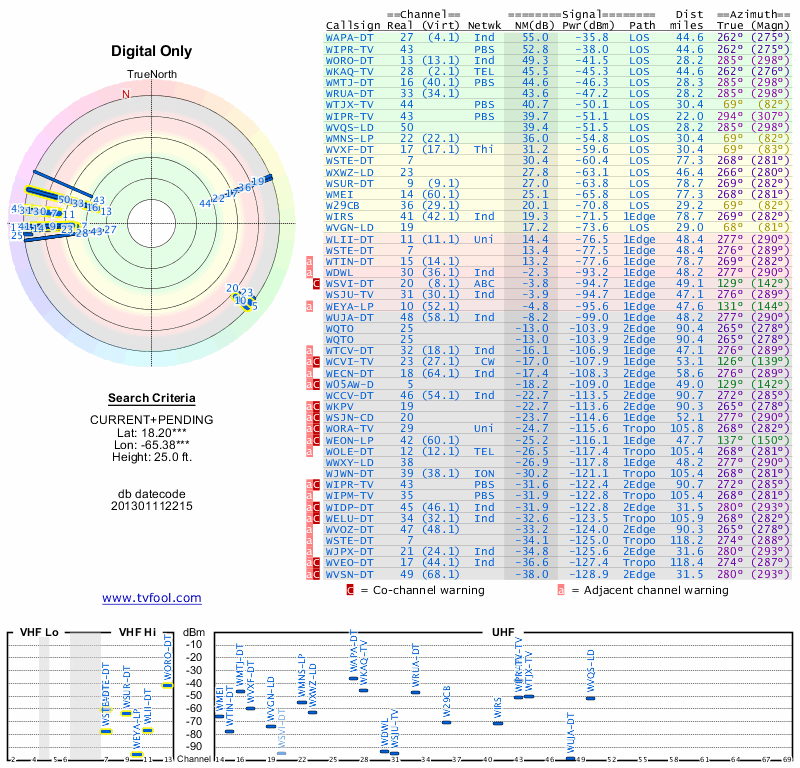Screen dimensions: 800x768
Task: Click the red C icon in the legend
Action: 350,590
